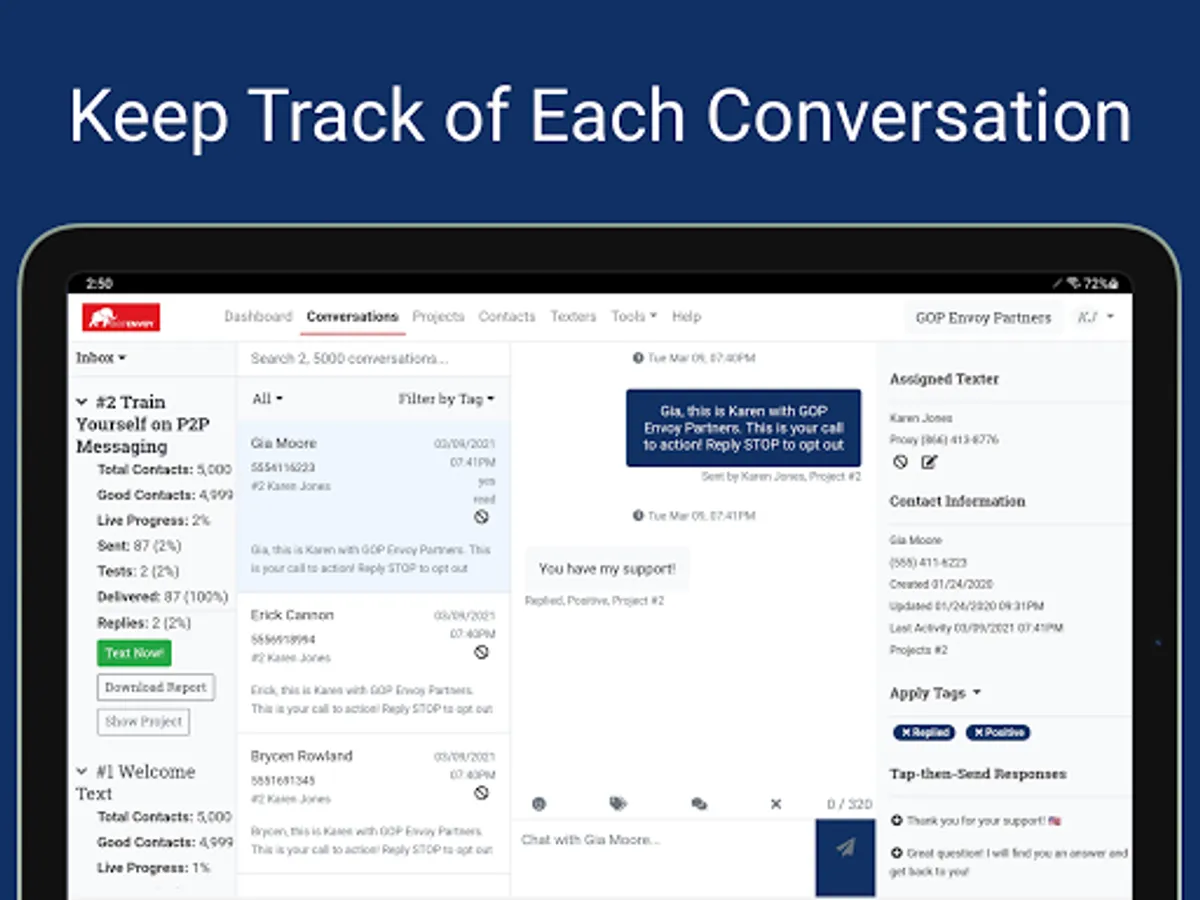Open Projects tab
This screenshot has height=900, width=1200.
(x=438, y=316)
